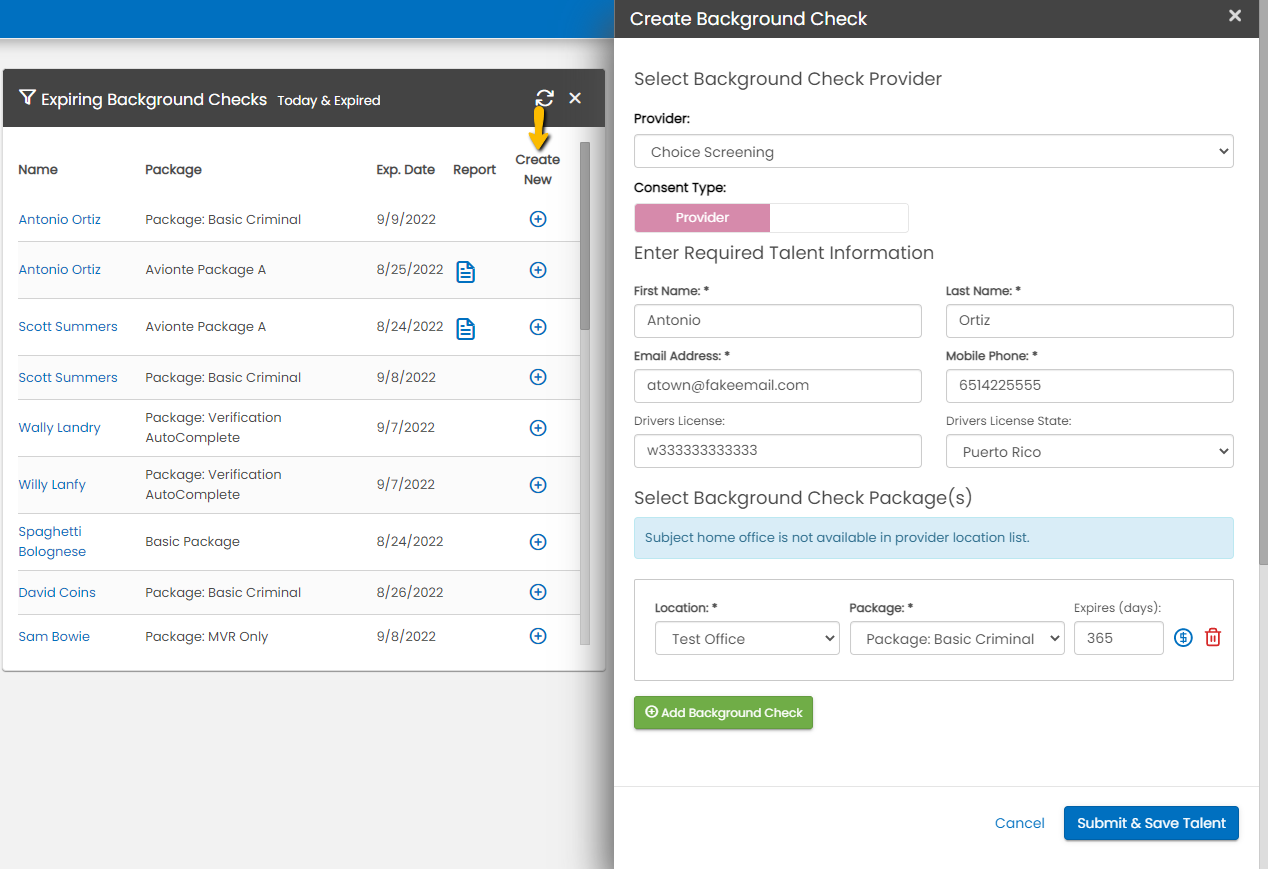This screenshot has height=869, width=1268.
Task: Delete the Basic Criminal package row
Action: (1213, 638)
